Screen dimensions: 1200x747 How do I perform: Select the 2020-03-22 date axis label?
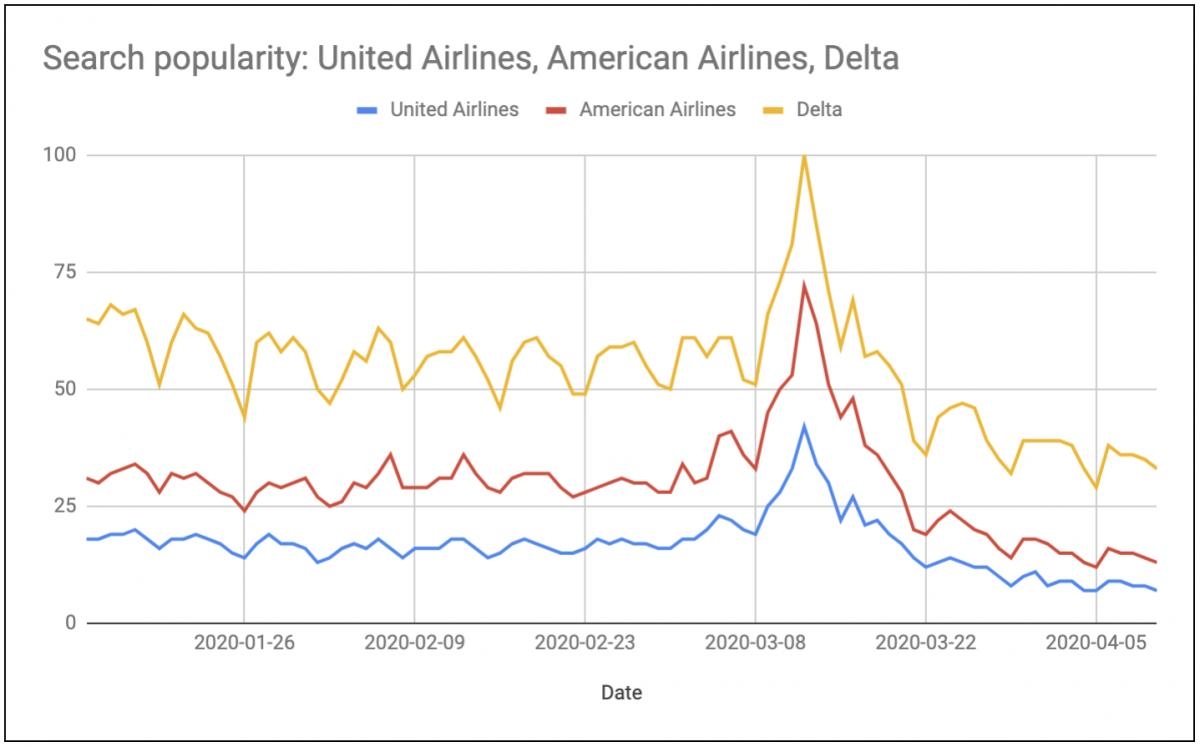[926, 643]
